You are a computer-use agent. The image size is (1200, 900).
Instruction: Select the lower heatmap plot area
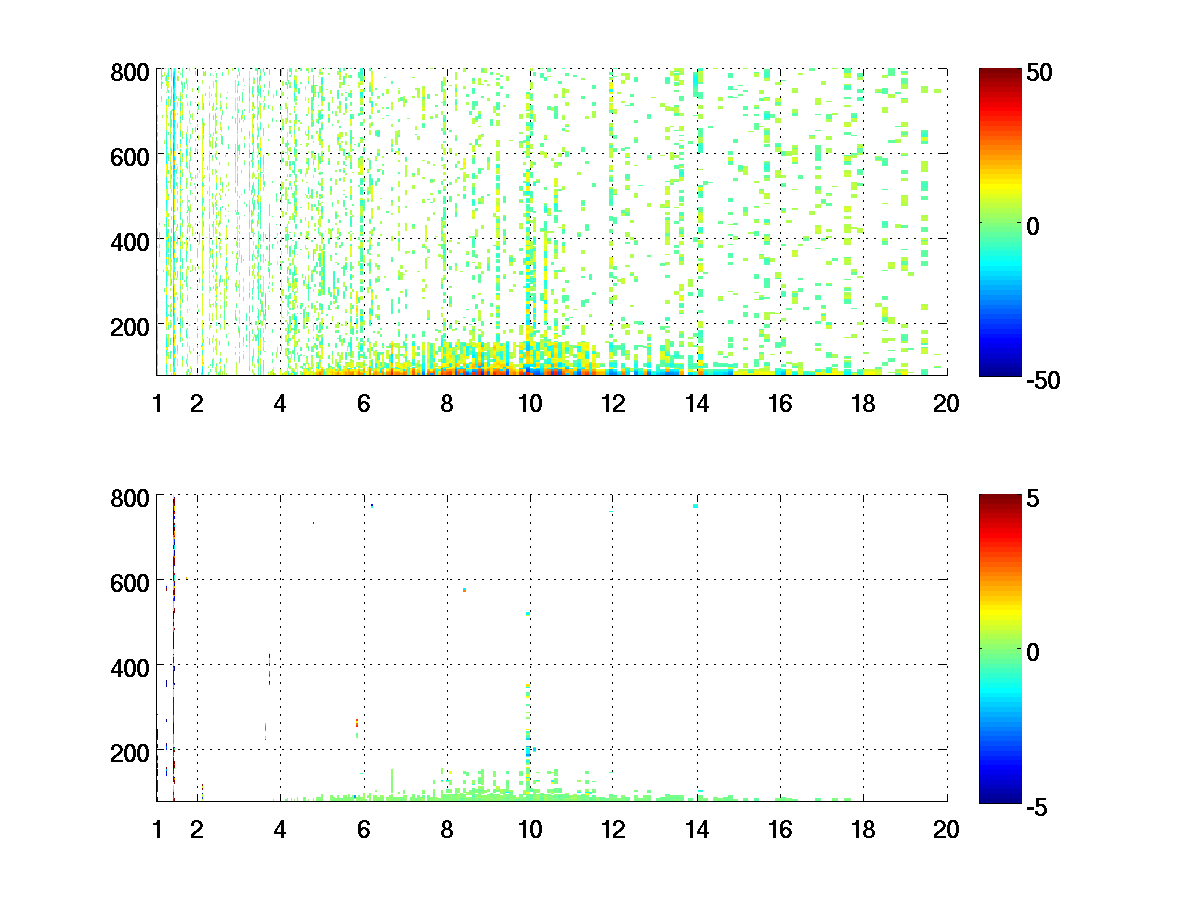[x=552, y=647]
